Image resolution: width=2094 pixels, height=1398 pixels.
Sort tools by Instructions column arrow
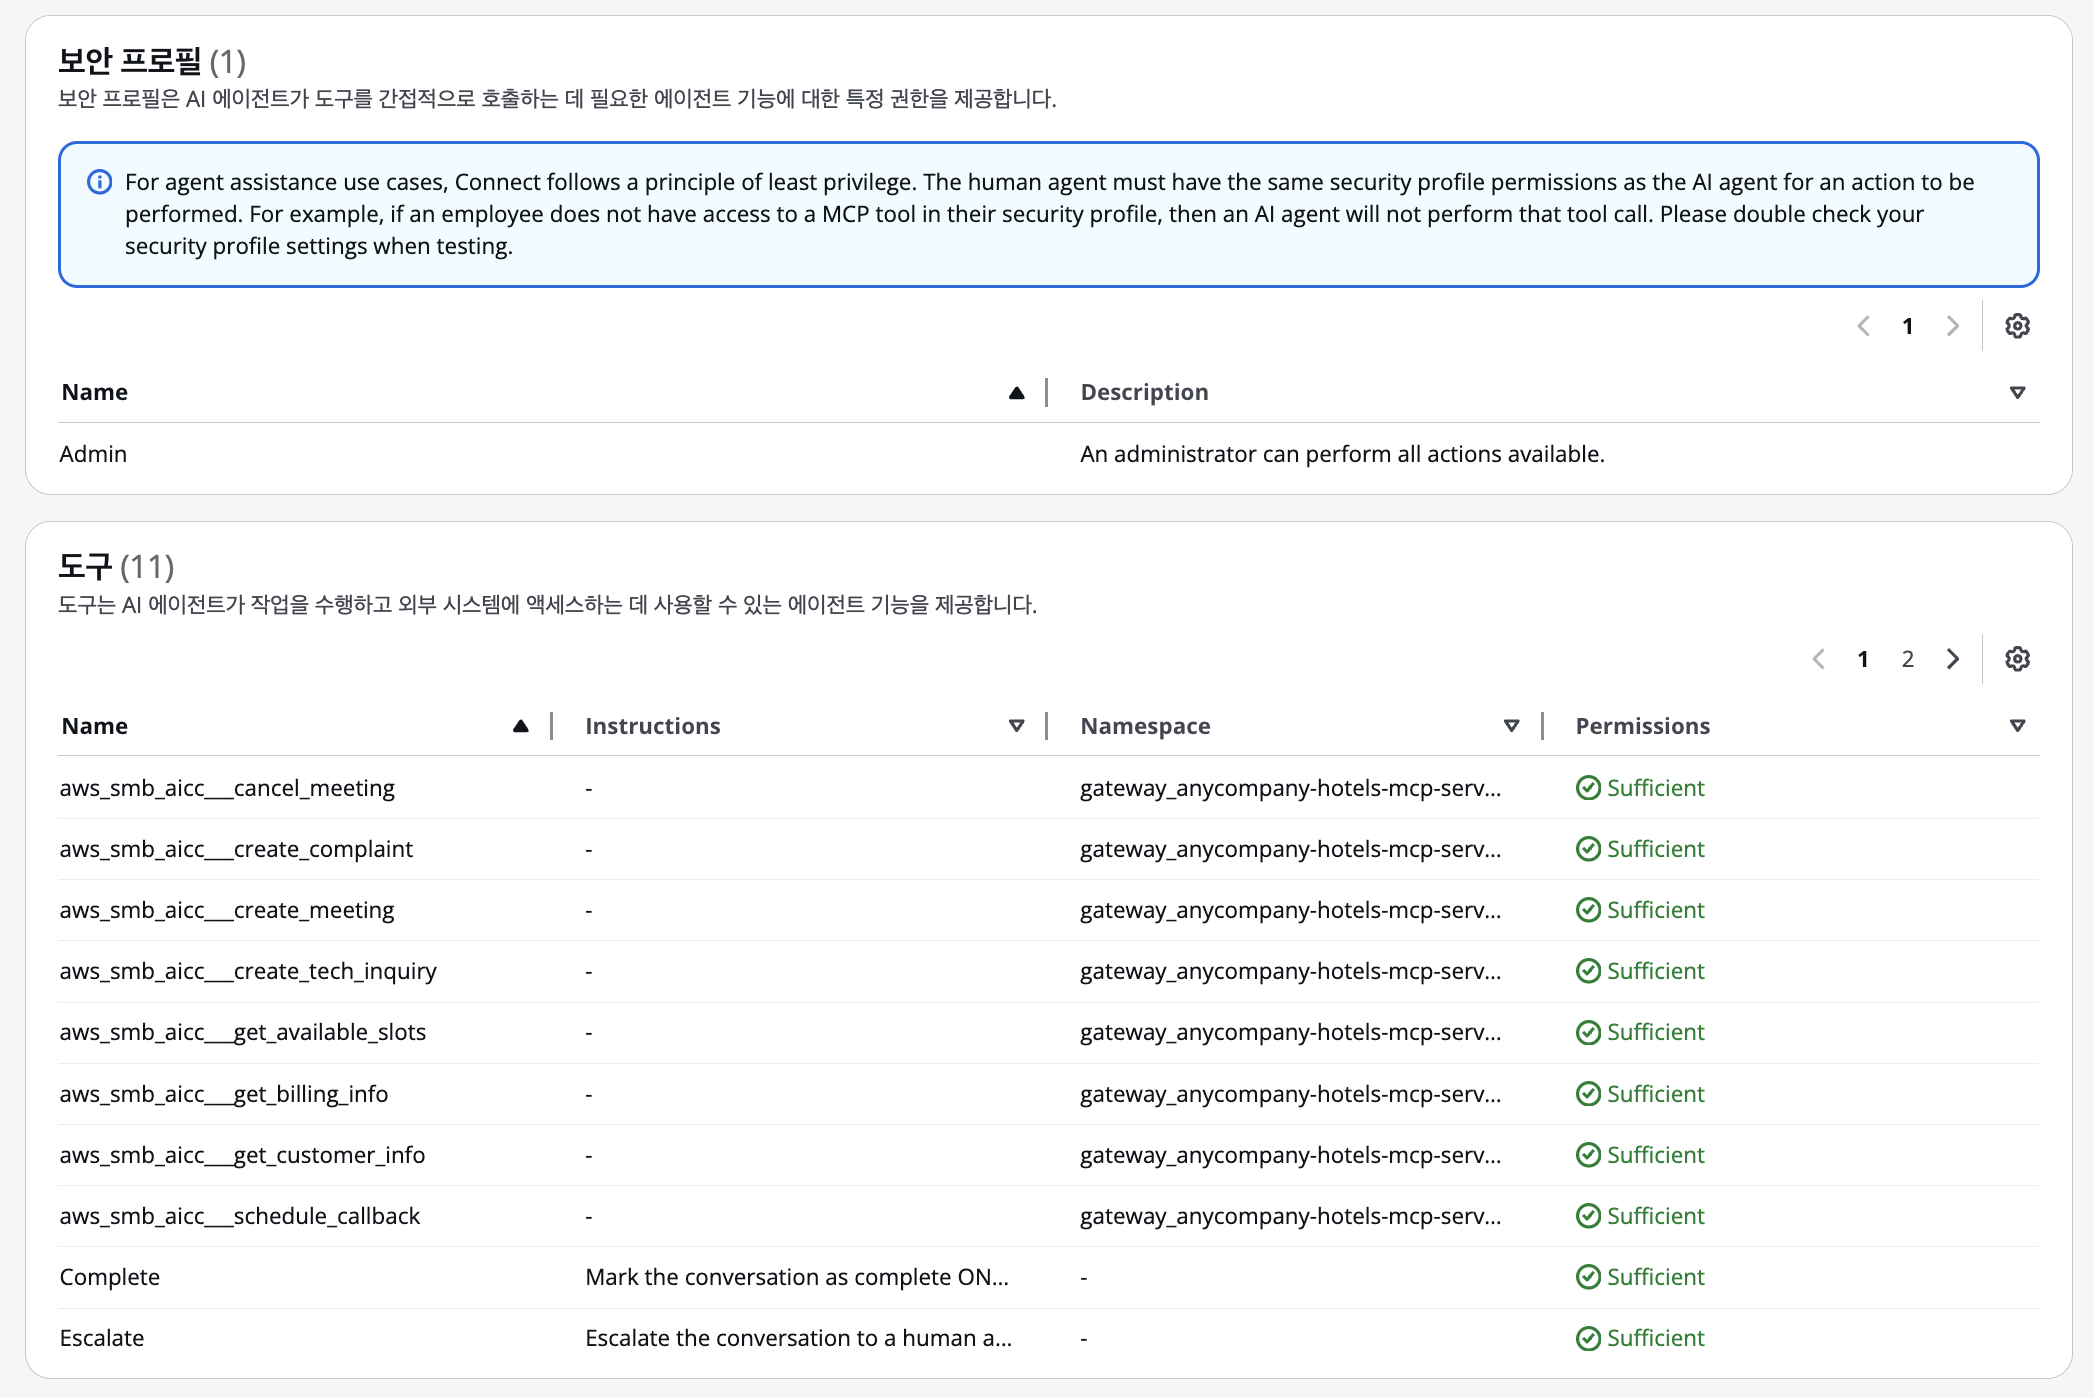coord(1016,726)
